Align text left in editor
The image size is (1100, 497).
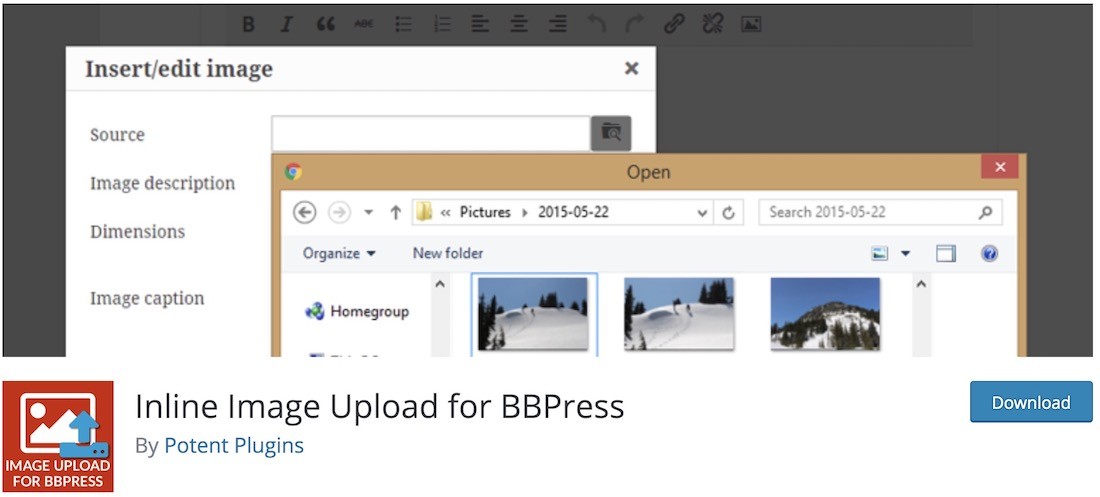tap(480, 25)
